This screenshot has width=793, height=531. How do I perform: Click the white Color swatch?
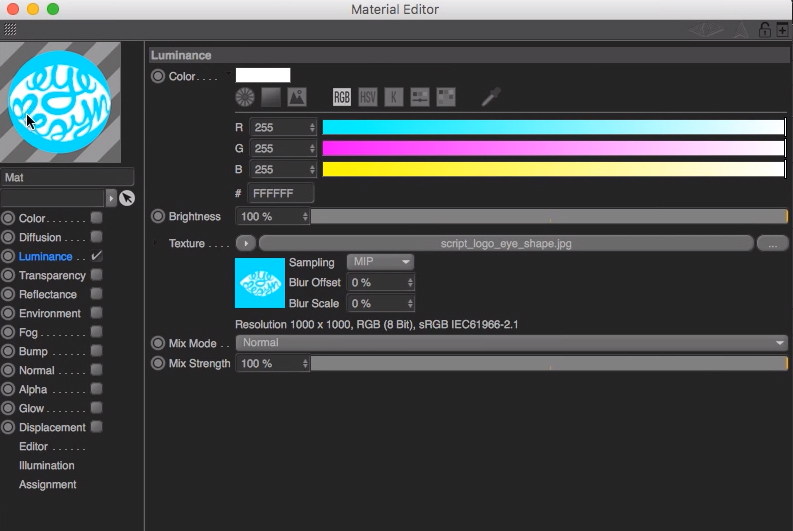(x=263, y=75)
